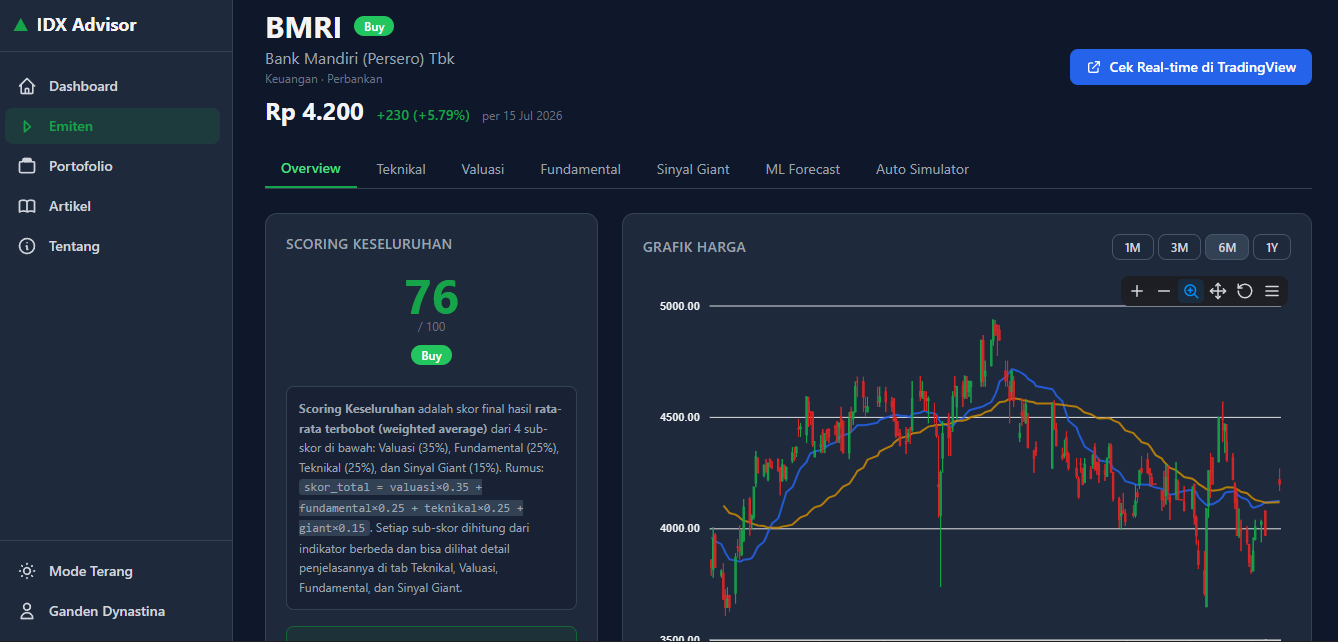Click the external-link icon in TradingView button
1338x642 pixels.
pyautogui.click(x=1093, y=67)
